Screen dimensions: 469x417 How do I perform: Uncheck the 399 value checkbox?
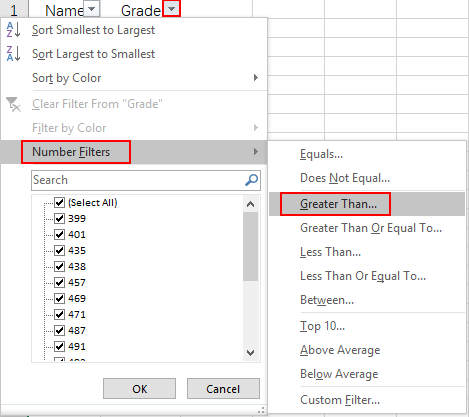pos(59,218)
